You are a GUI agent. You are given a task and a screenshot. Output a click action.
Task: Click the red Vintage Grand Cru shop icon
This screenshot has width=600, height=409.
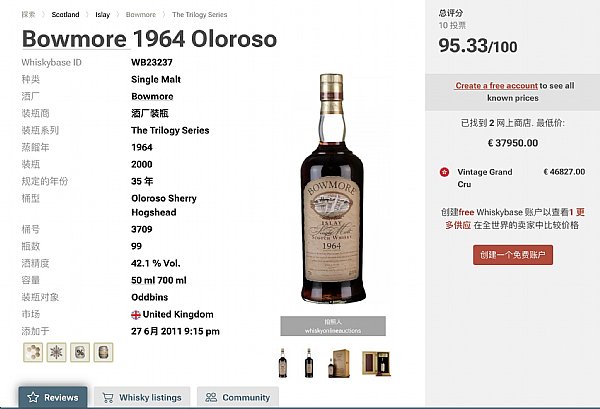[444, 172]
